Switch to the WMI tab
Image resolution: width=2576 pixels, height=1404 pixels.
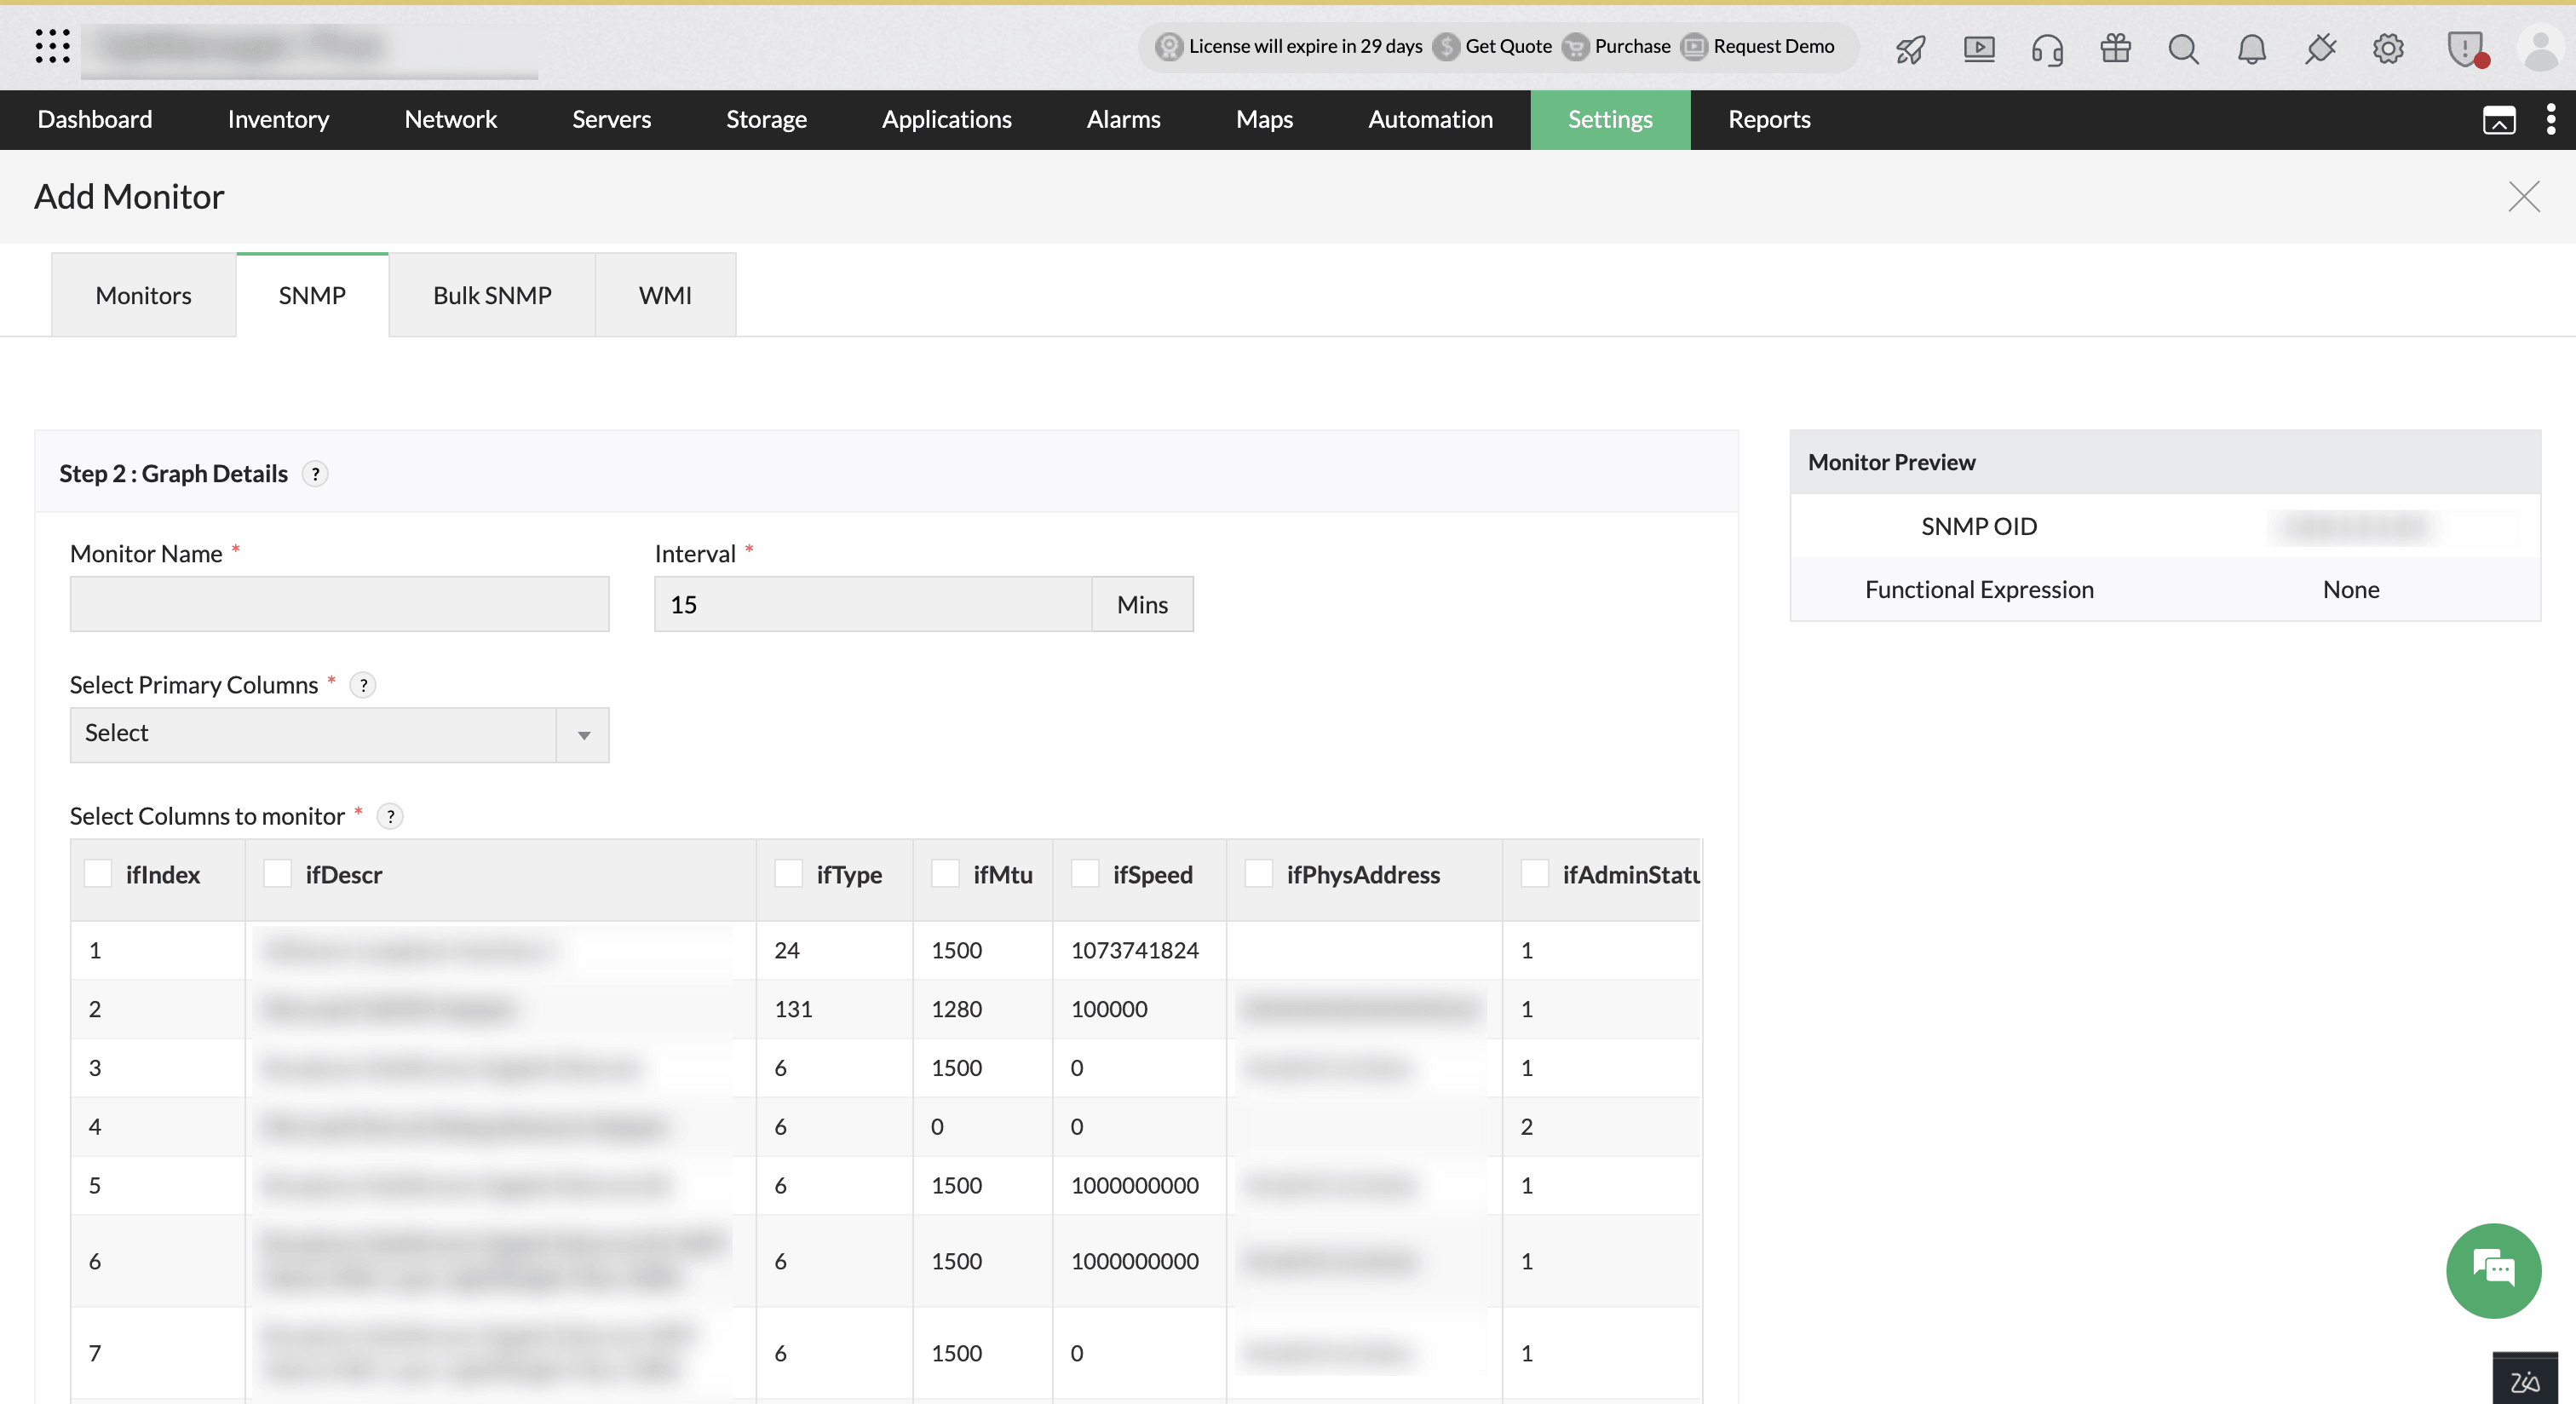(x=665, y=295)
